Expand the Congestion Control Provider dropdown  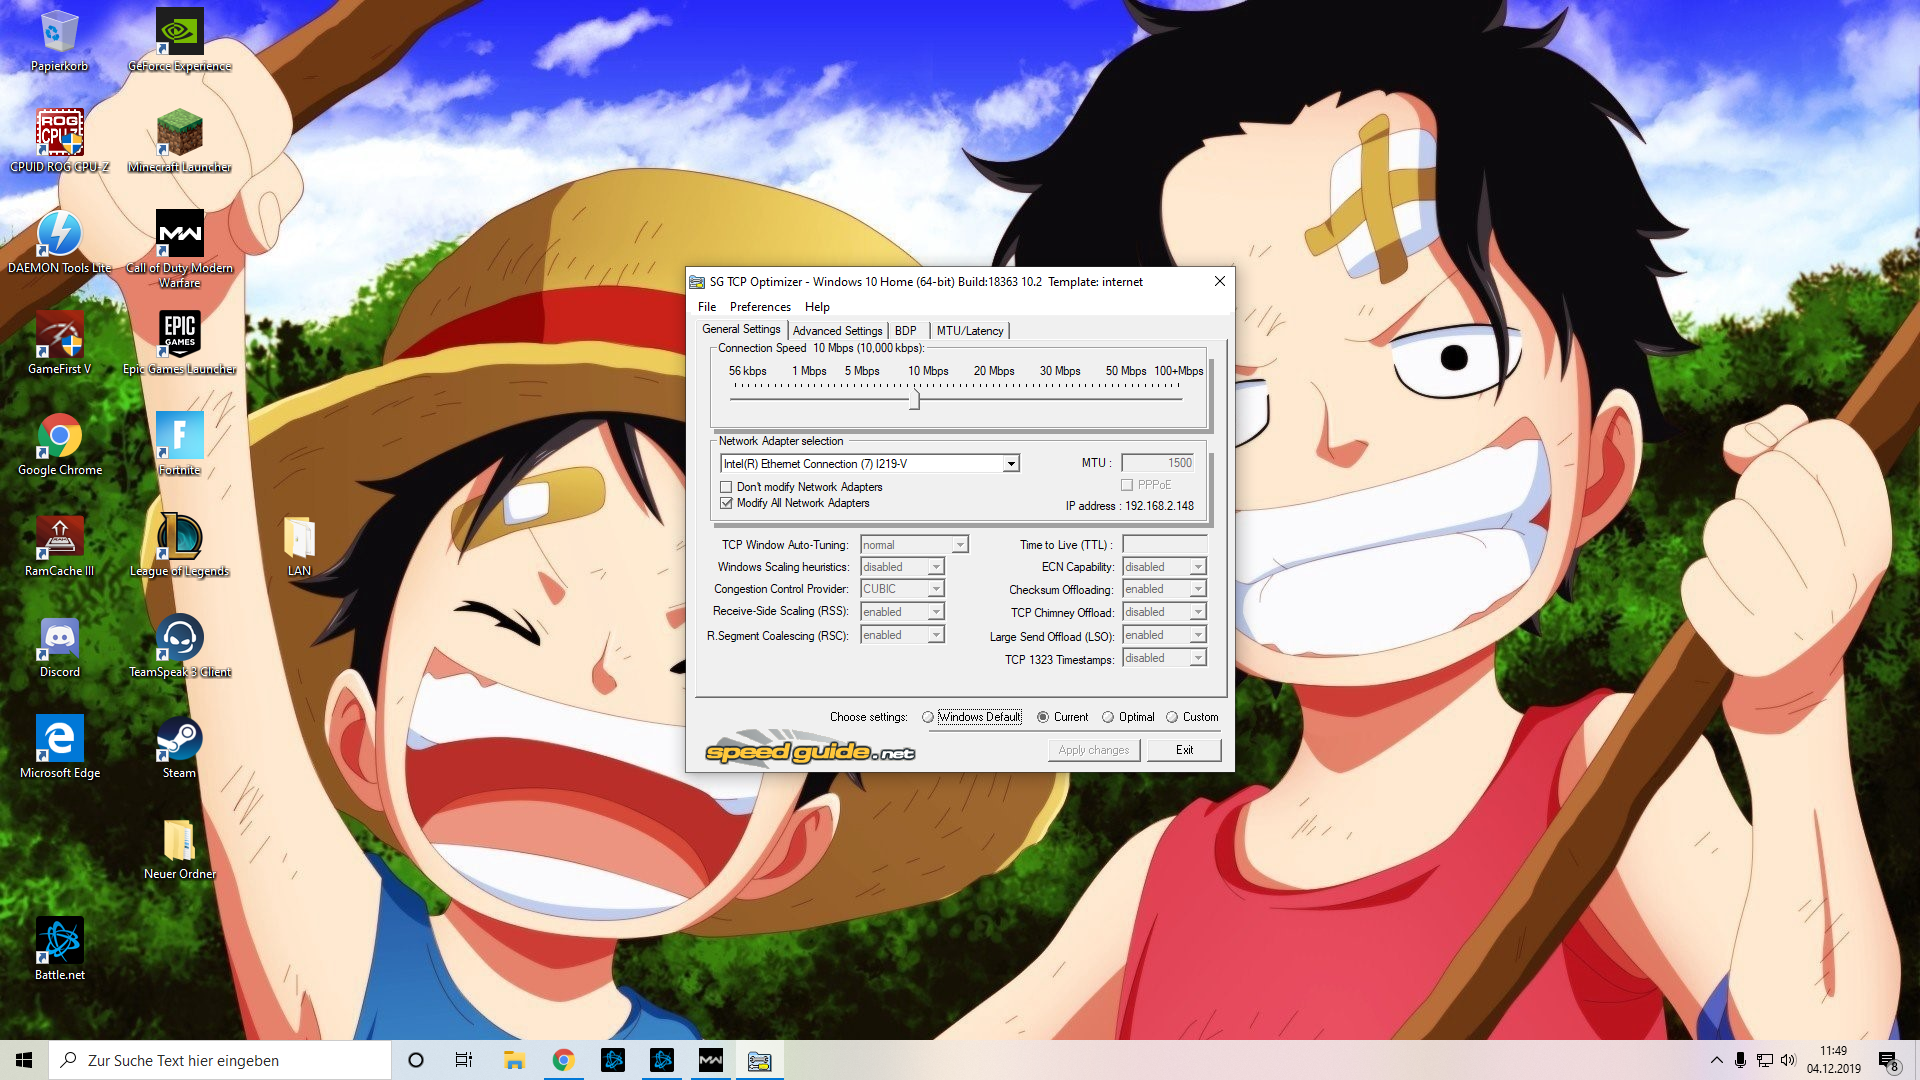pyautogui.click(x=936, y=589)
